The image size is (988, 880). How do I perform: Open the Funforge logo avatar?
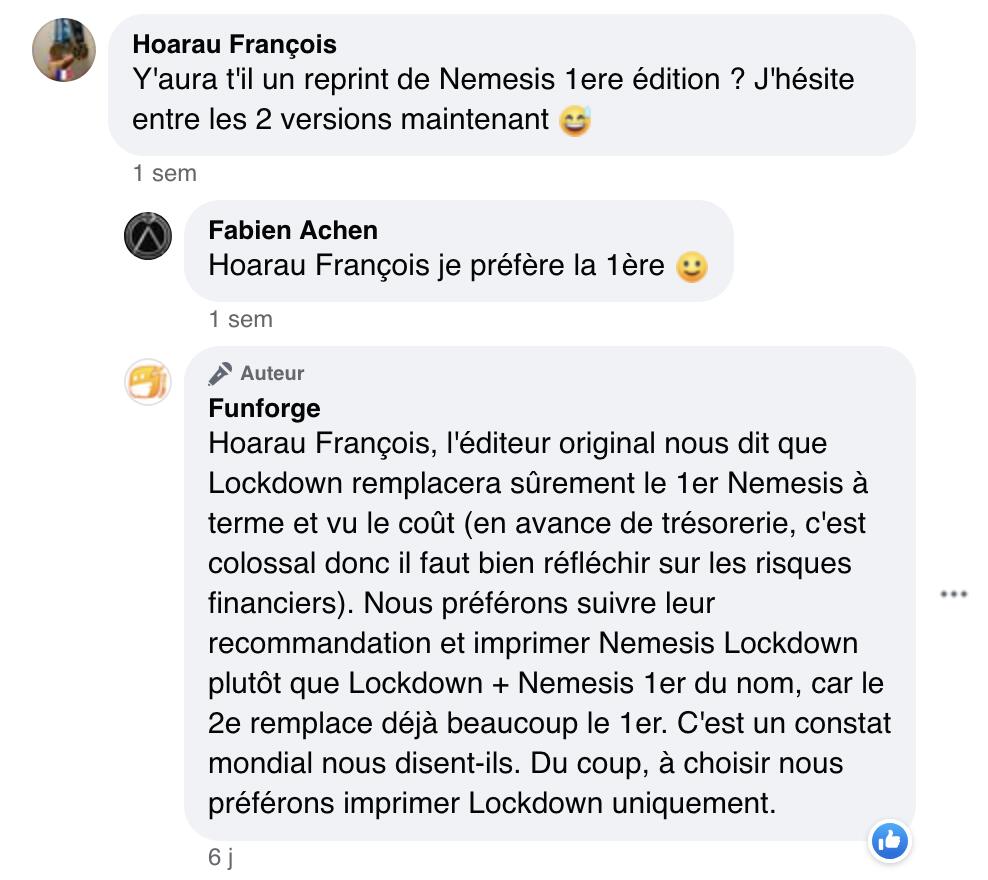(148, 382)
